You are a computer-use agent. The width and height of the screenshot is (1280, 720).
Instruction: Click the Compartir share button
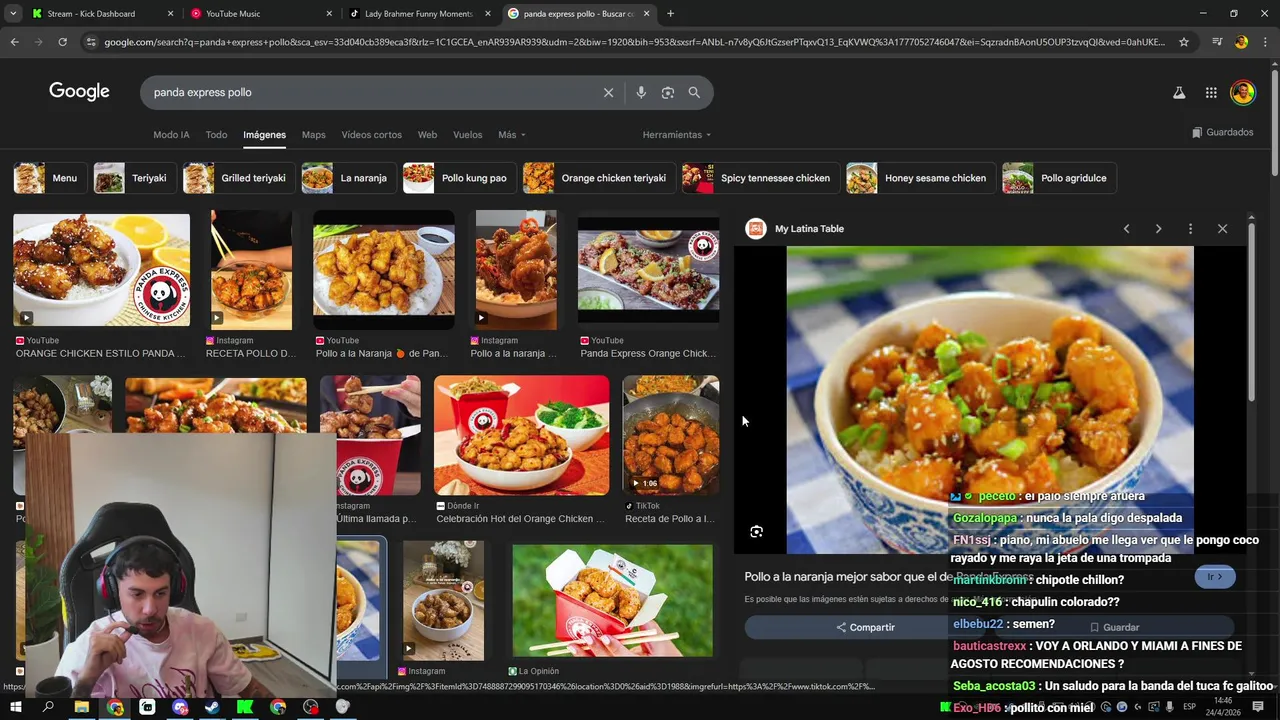click(x=865, y=627)
